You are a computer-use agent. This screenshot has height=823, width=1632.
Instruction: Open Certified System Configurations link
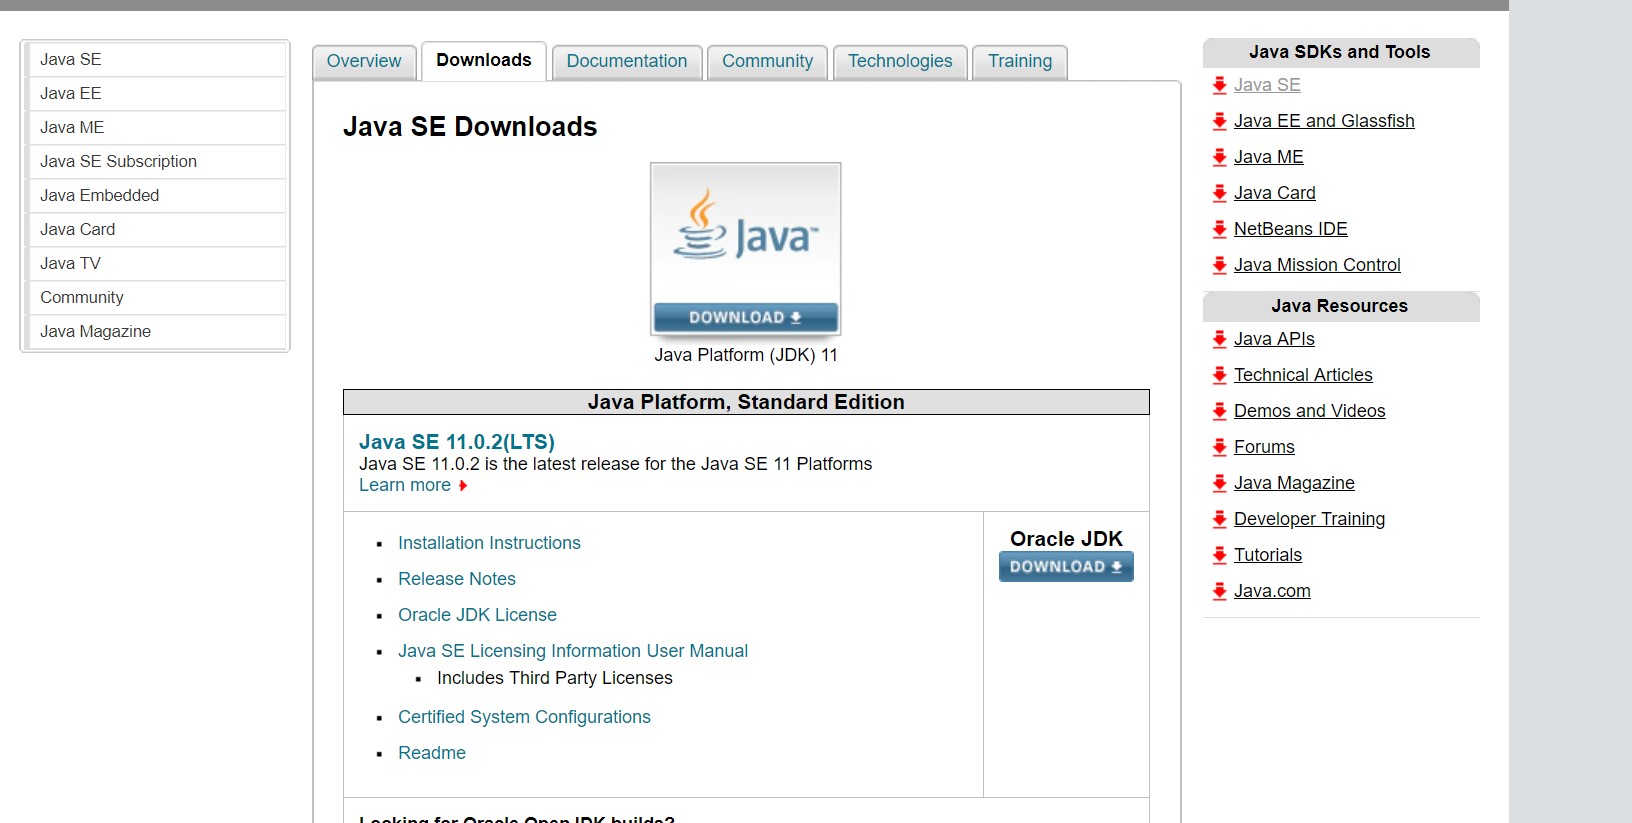click(524, 717)
